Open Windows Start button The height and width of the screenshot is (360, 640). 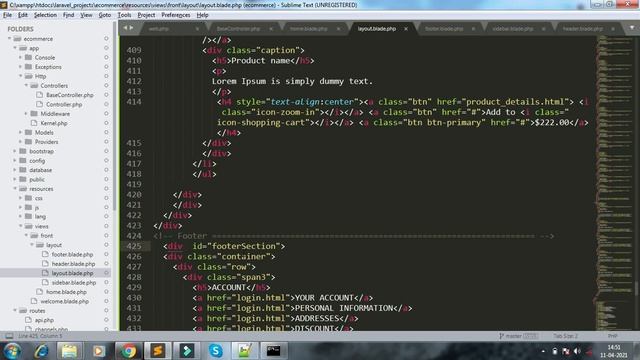tap(12, 351)
